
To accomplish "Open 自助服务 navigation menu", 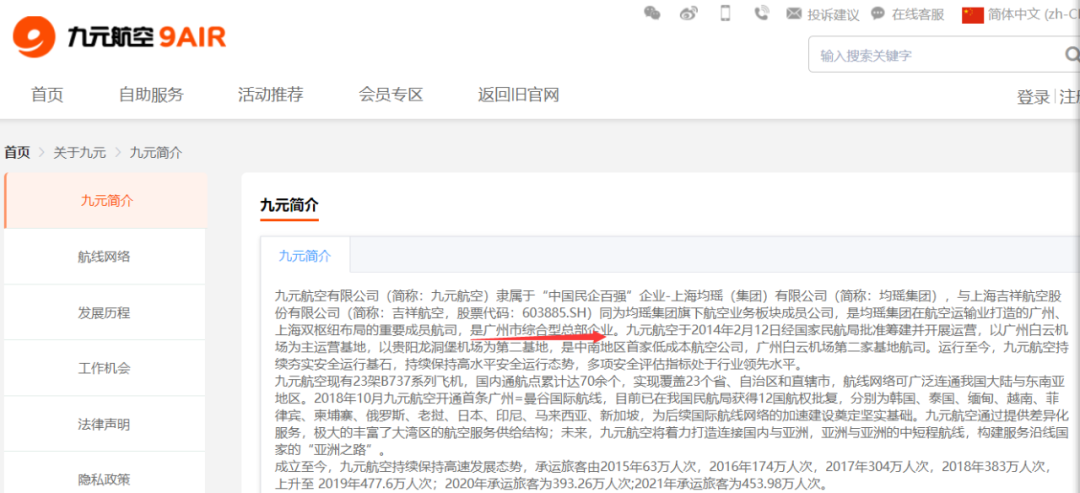I will 151,95.
